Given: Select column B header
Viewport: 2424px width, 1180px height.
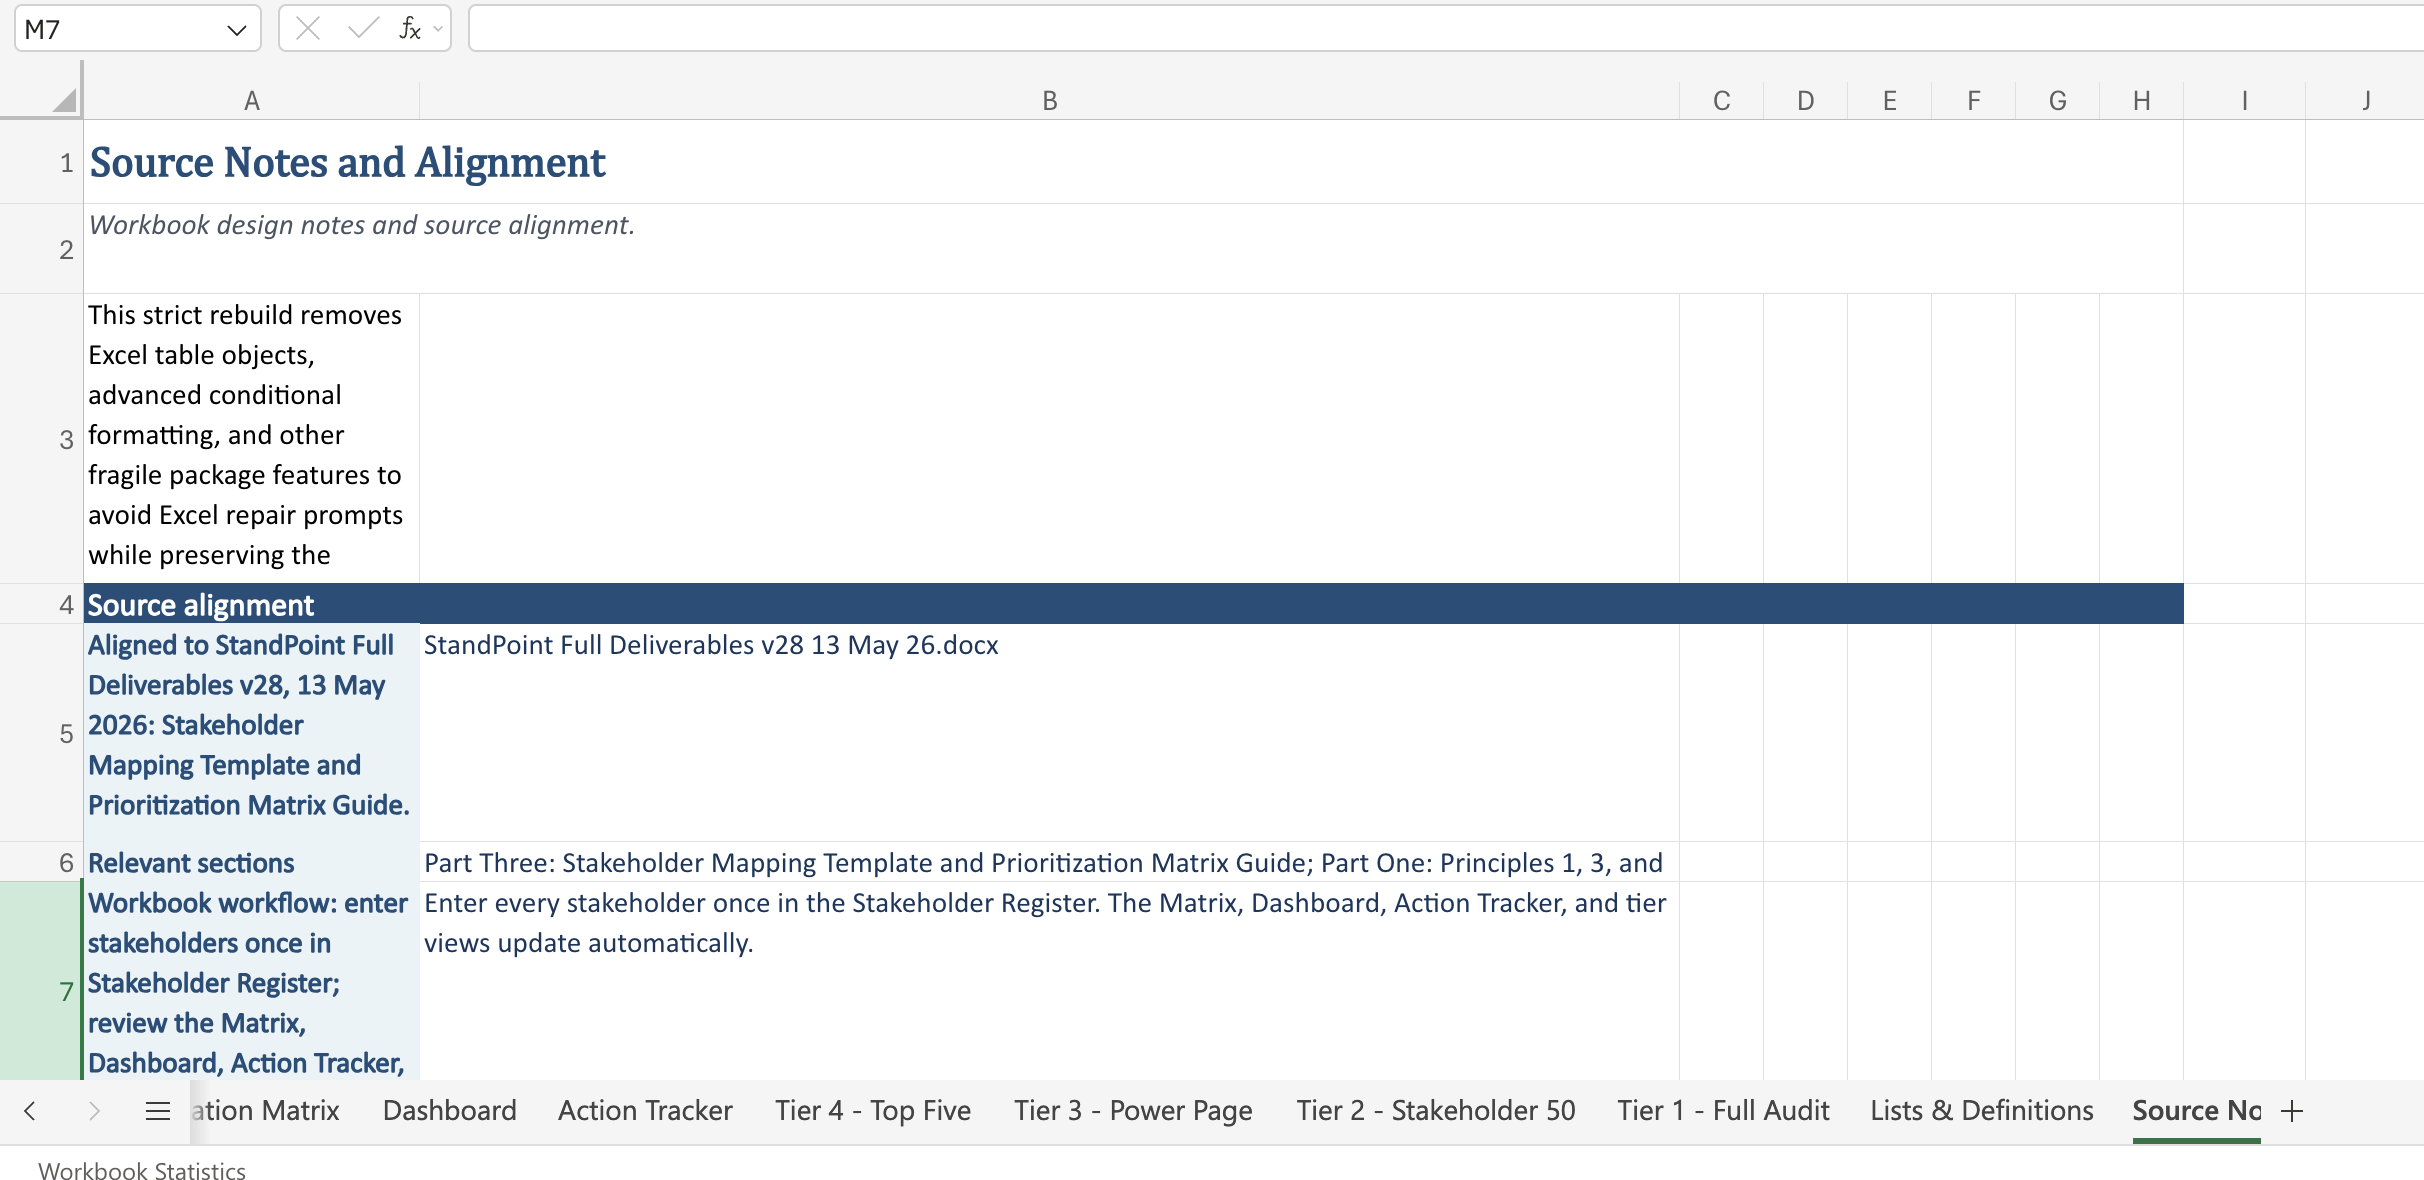Looking at the screenshot, I should pyautogui.click(x=1049, y=100).
